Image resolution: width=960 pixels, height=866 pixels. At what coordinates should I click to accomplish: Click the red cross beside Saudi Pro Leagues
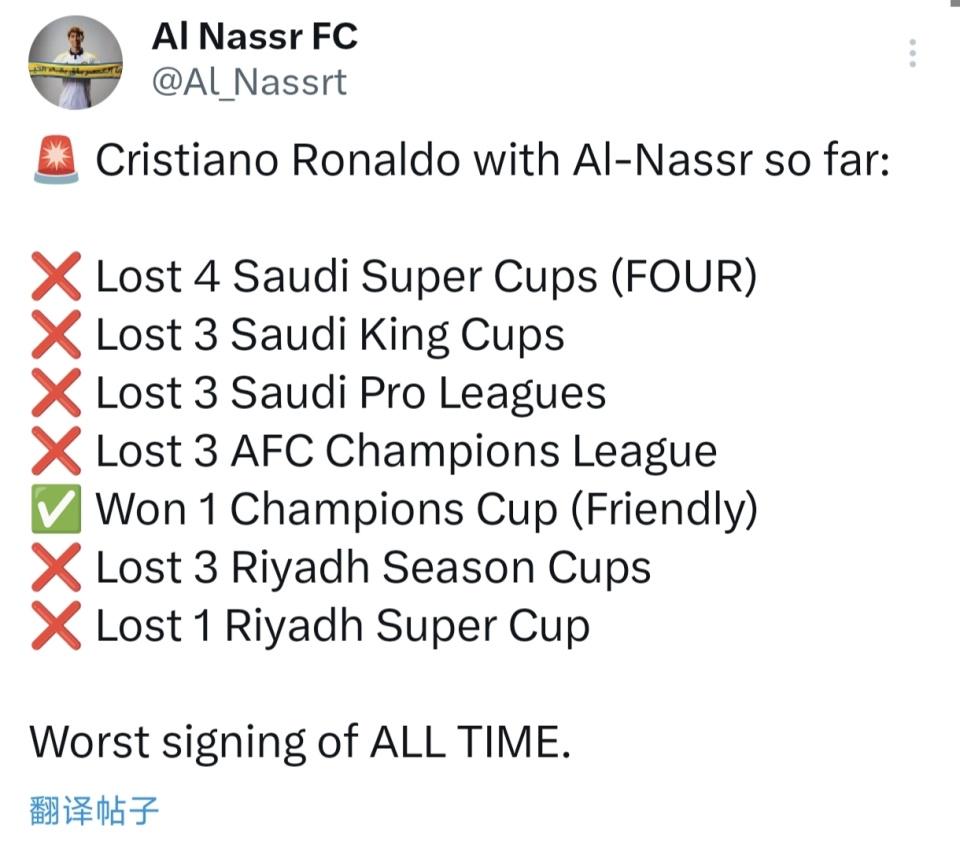(56, 393)
